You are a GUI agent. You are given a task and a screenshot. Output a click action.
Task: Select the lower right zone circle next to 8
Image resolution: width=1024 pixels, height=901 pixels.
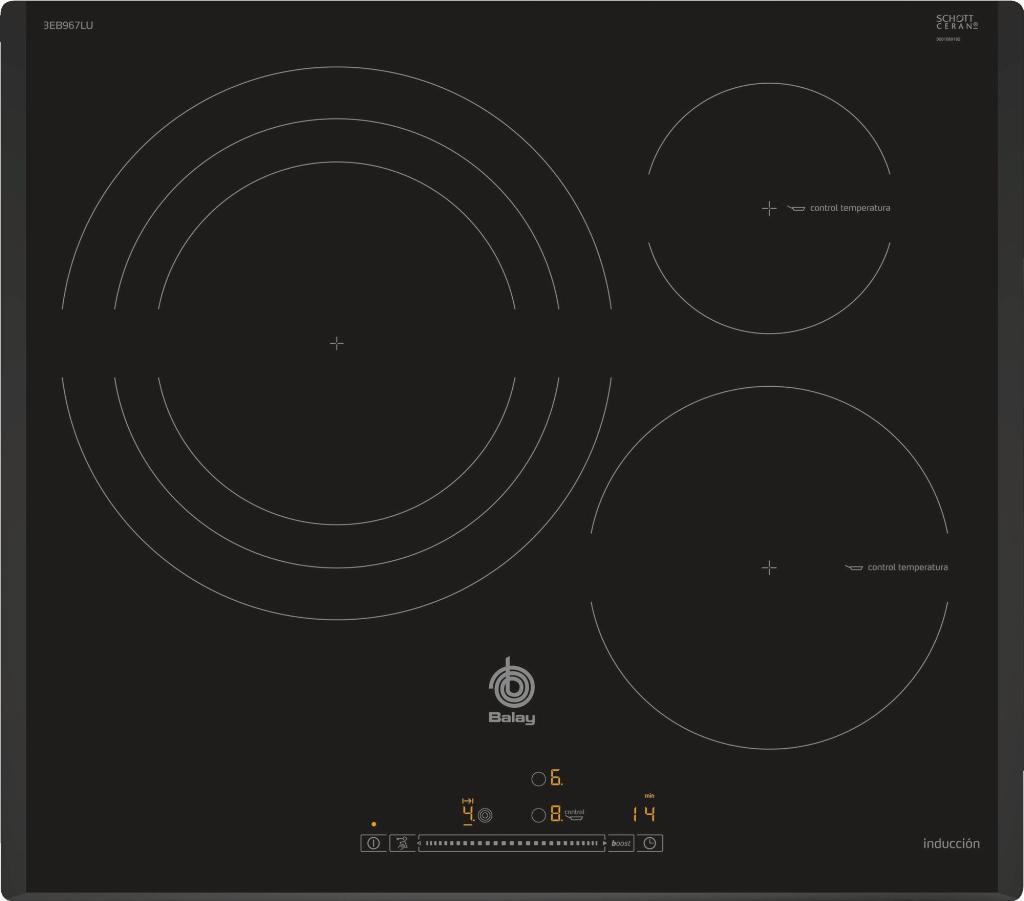coord(539,815)
